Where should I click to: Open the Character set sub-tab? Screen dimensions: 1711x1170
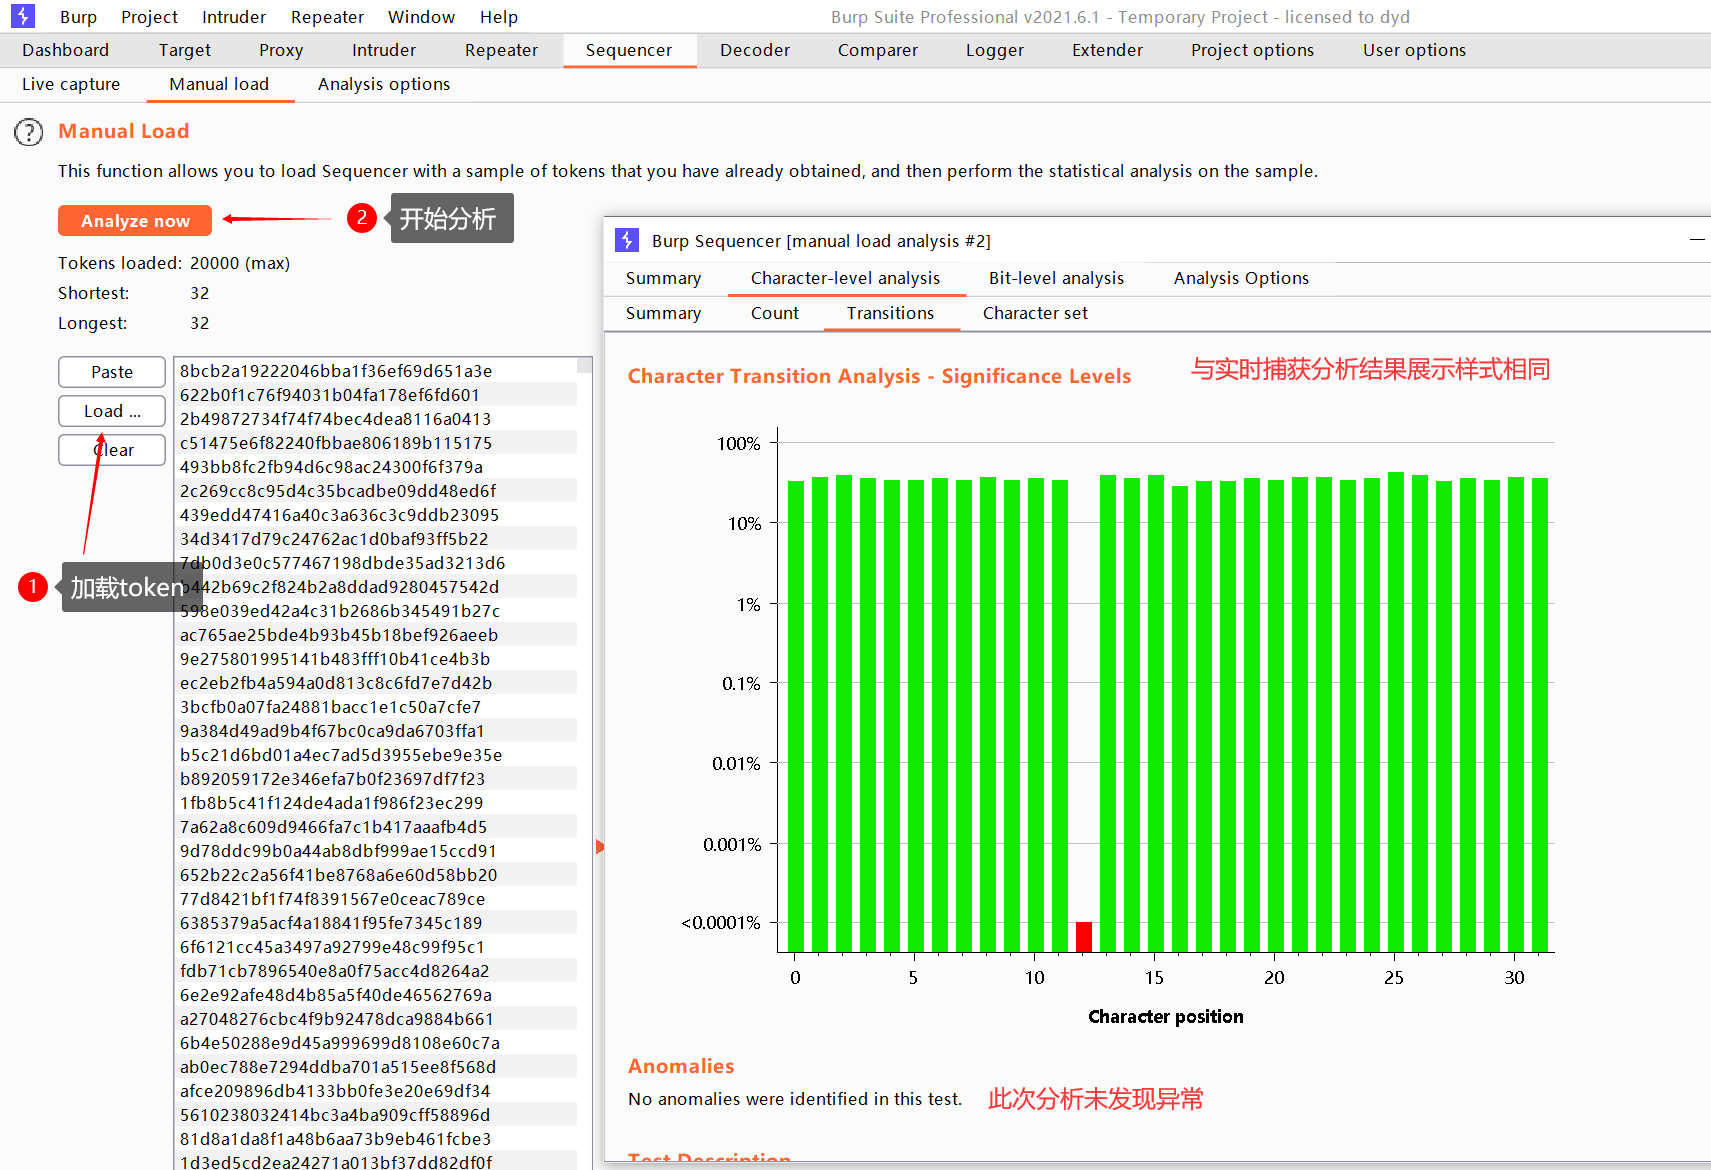point(1035,313)
